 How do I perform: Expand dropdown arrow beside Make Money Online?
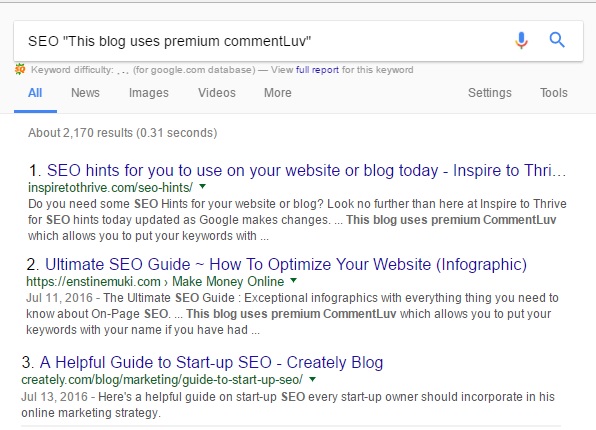(x=293, y=281)
